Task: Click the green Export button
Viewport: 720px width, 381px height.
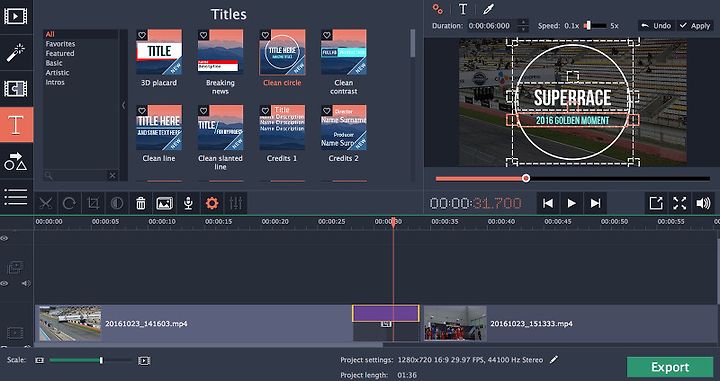Action: [670, 367]
